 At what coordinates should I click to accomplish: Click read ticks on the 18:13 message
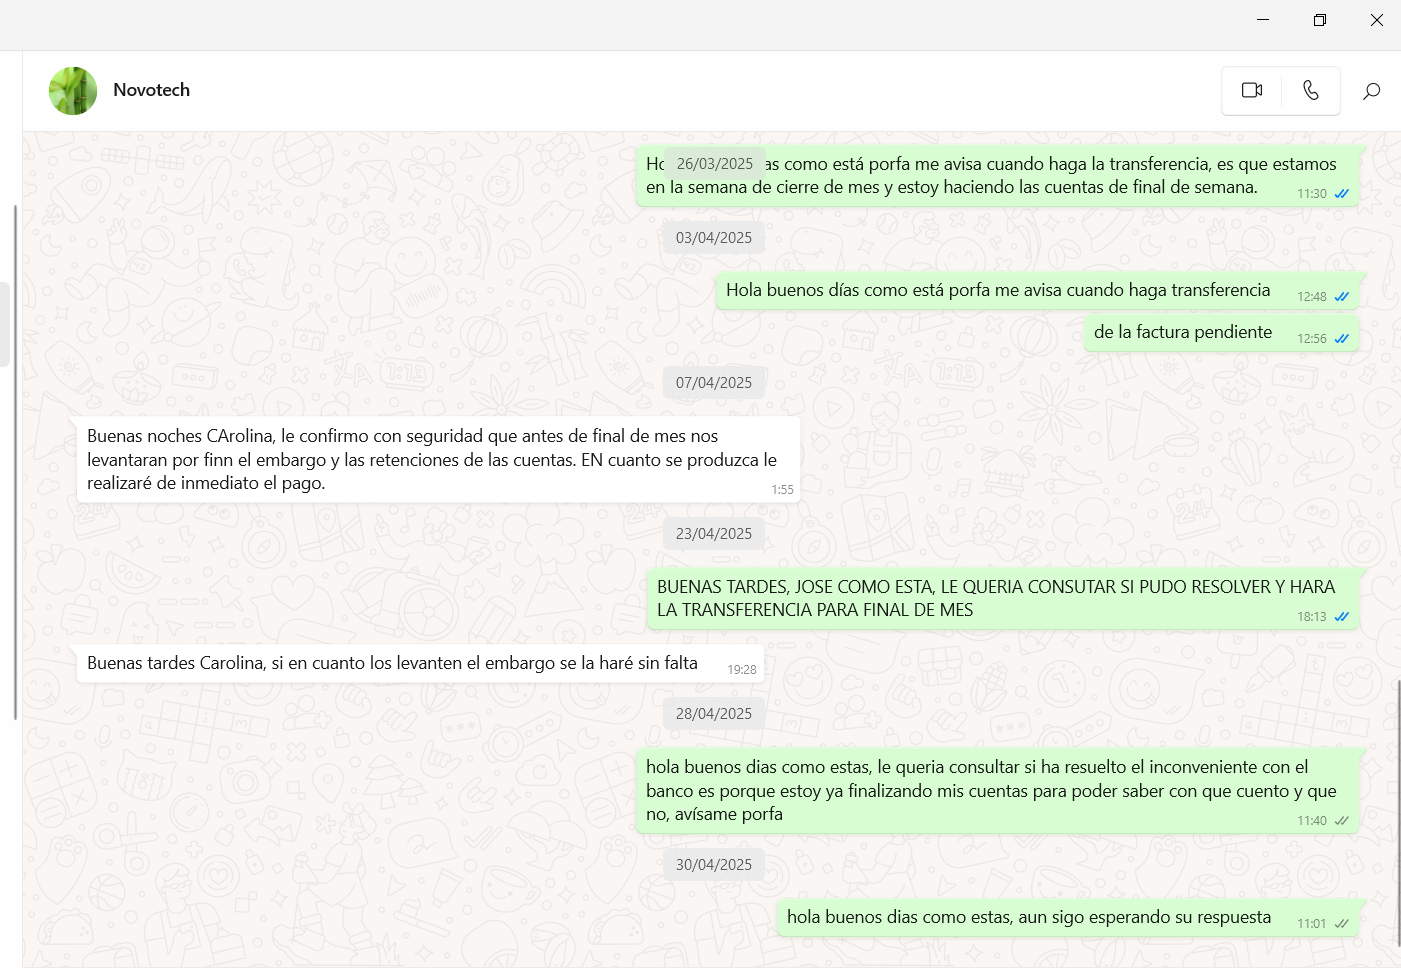1342,617
